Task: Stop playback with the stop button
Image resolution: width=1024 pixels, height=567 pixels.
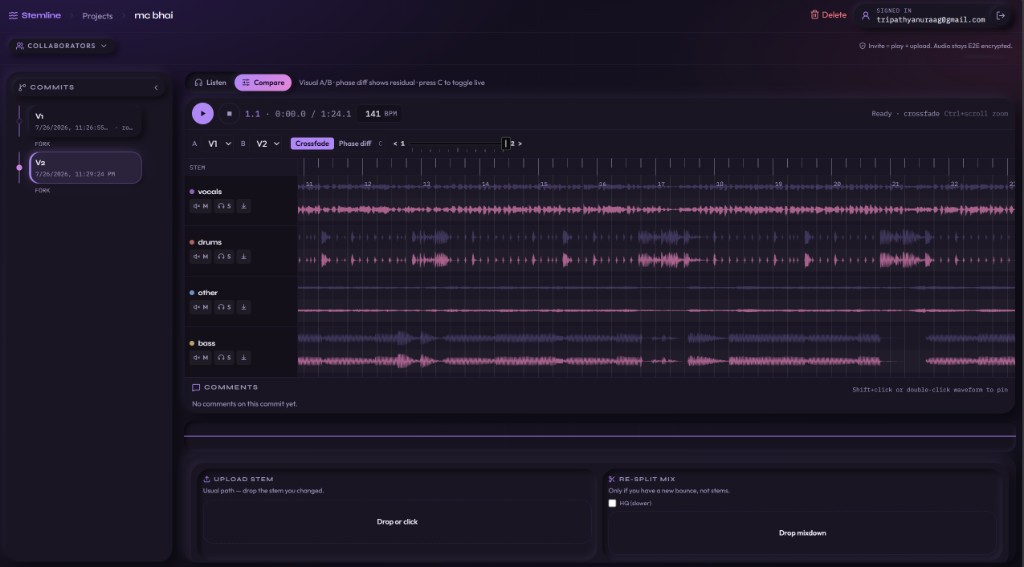Action: (229, 114)
